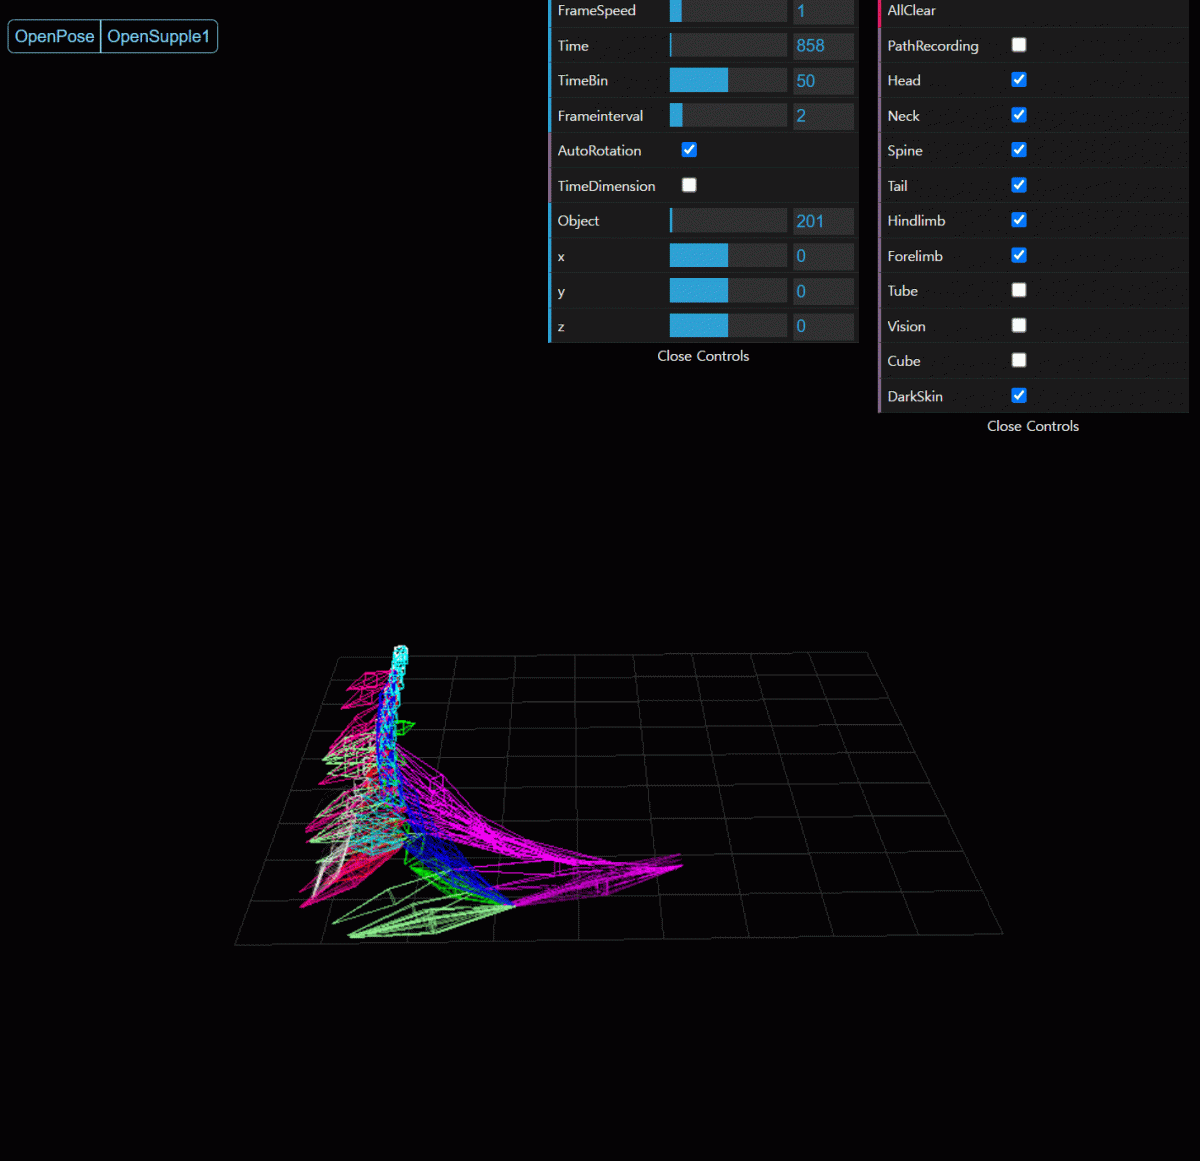Uncheck the Head visibility checkbox

[1018, 80]
